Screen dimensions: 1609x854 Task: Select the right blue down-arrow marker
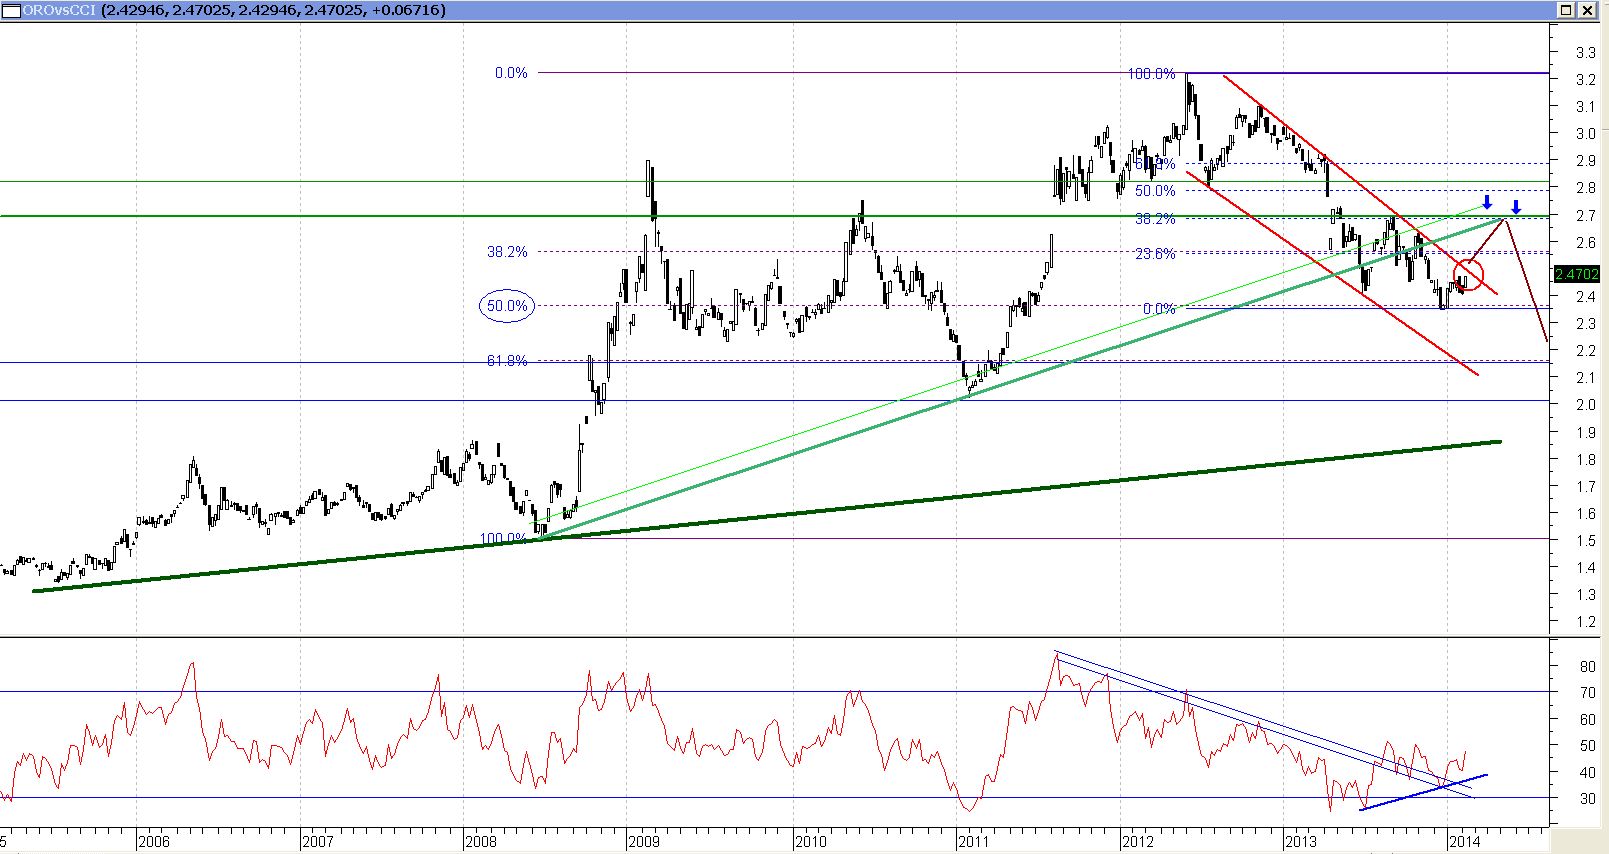(1516, 207)
